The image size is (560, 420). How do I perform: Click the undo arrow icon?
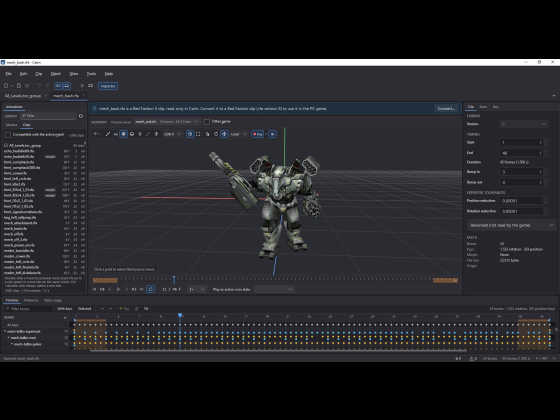[x=39, y=86]
